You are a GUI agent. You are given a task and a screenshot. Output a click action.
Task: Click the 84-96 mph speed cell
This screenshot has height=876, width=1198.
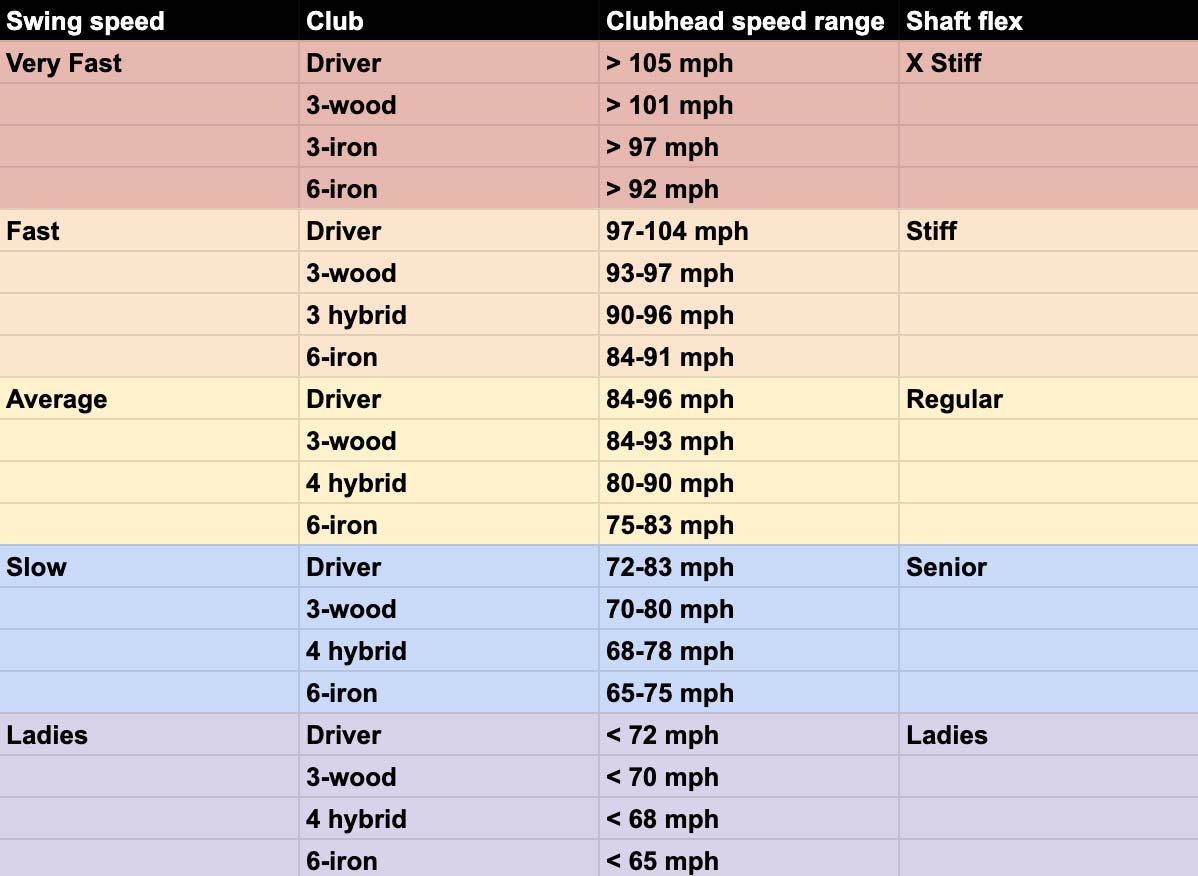pos(669,399)
